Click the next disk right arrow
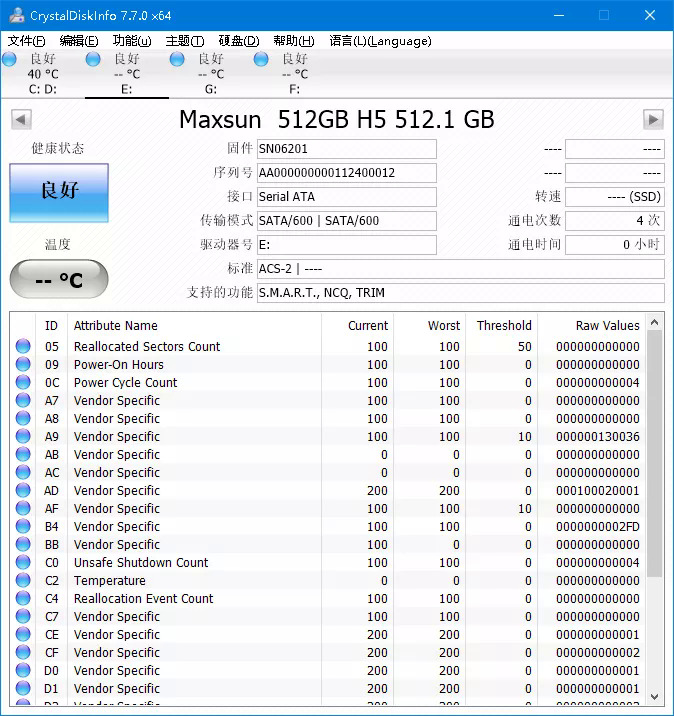 [653, 120]
